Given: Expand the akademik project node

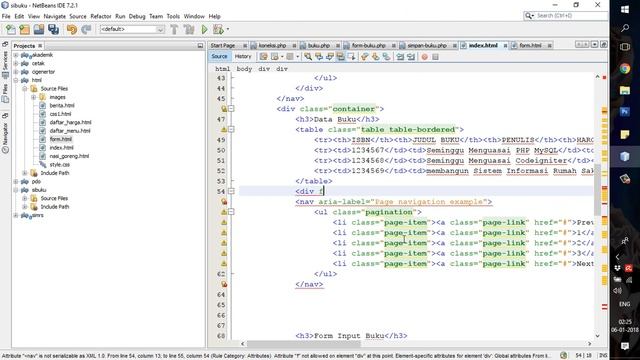Looking at the screenshot, I should (16, 55).
